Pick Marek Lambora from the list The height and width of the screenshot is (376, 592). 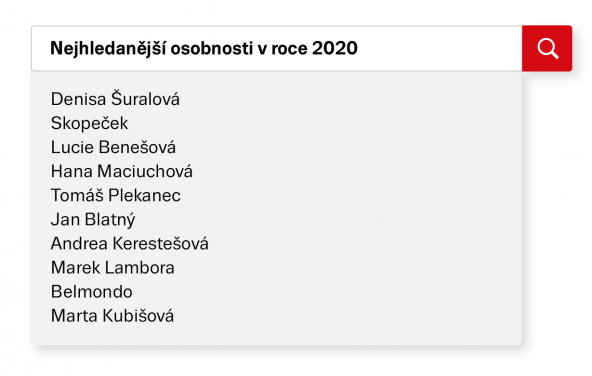click(x=113, y=268)
